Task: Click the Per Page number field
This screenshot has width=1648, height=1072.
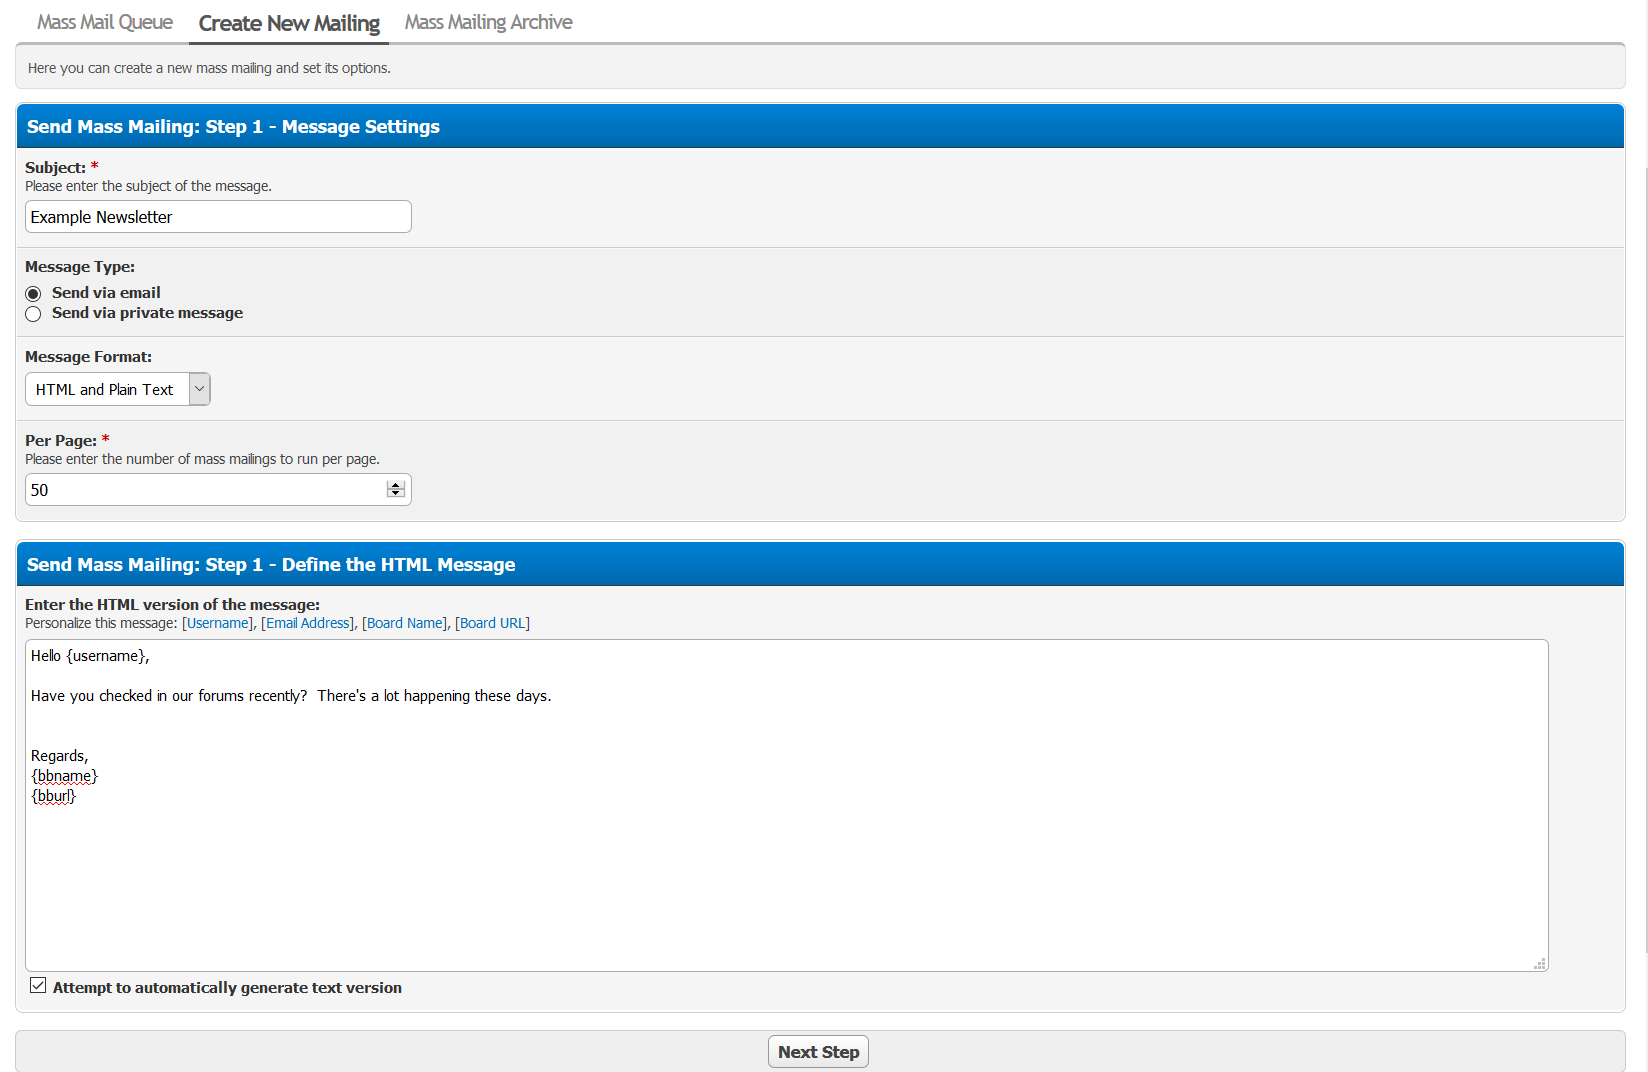Action: [218, 490]
